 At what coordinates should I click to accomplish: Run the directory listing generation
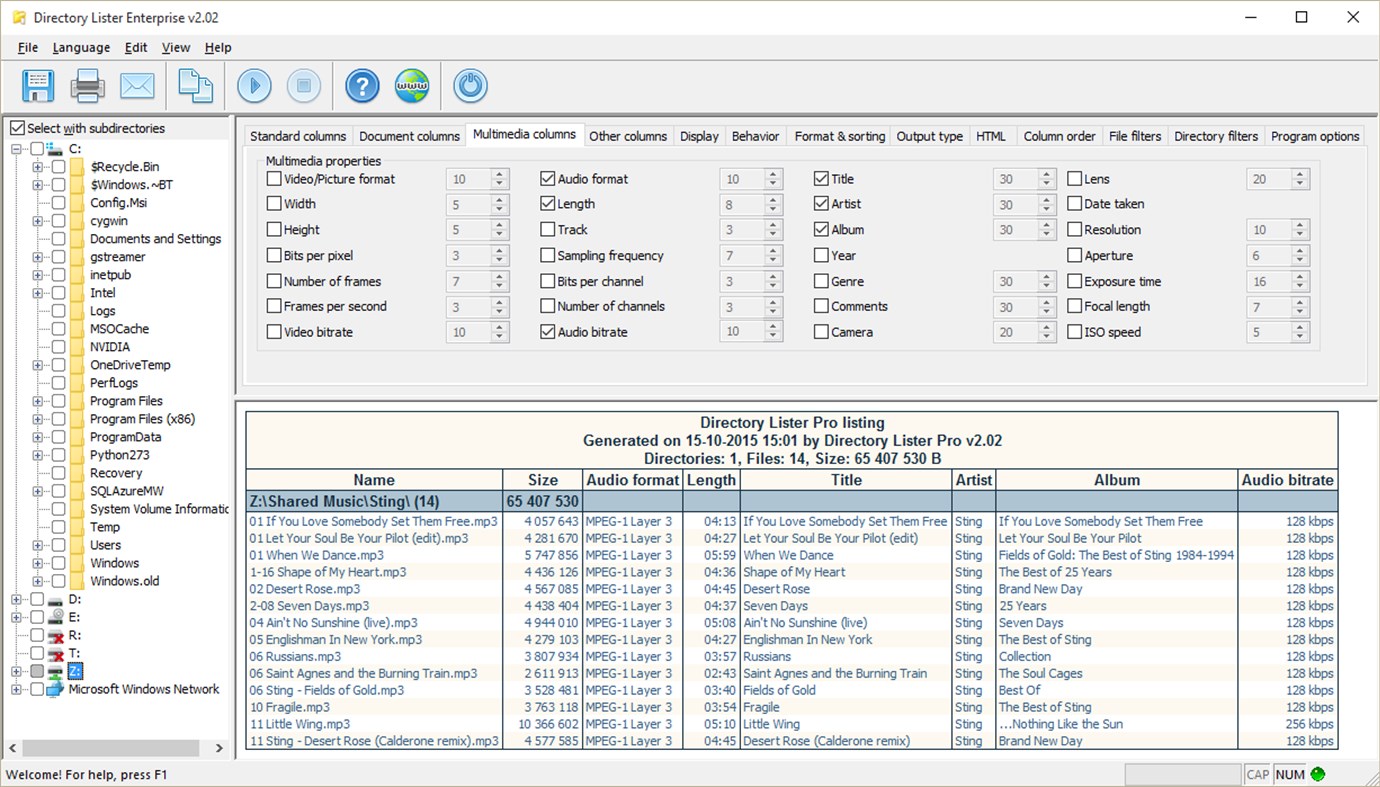point(253,86)
